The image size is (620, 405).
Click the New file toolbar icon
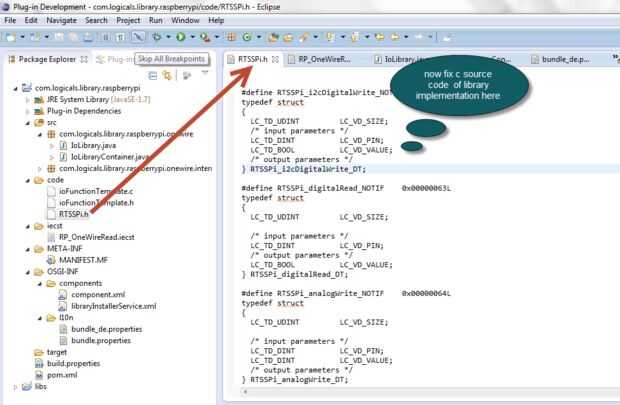[11, 37]
